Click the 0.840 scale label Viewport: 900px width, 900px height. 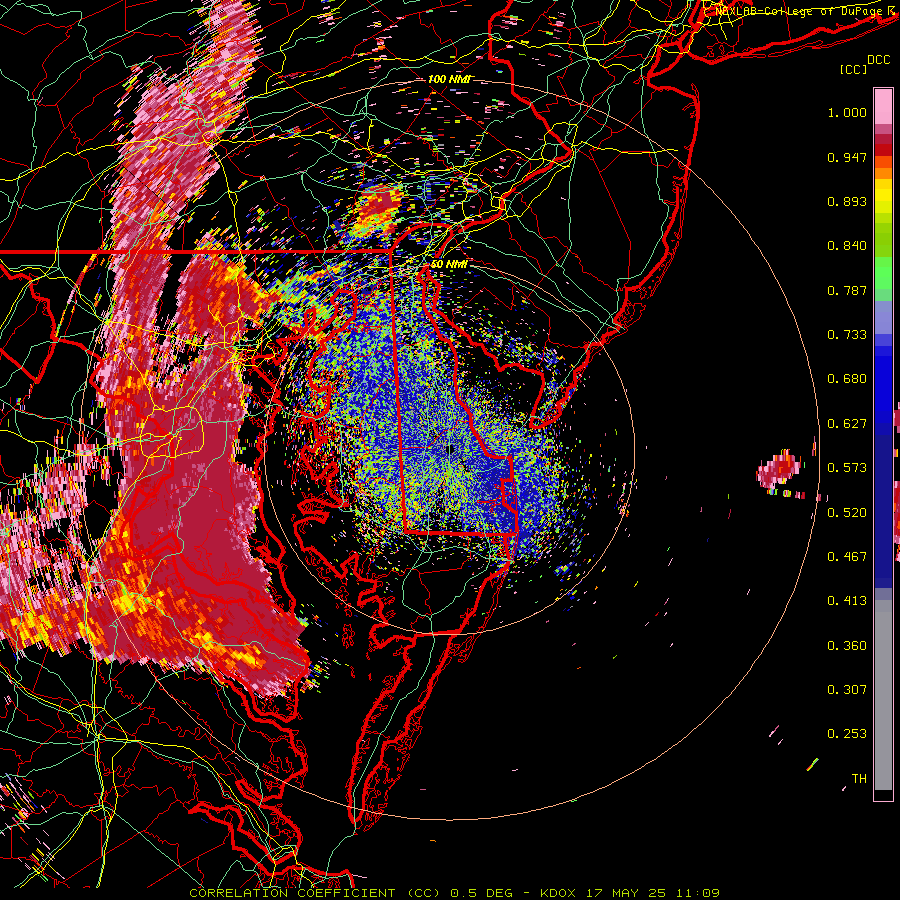[x=847, y=246]
